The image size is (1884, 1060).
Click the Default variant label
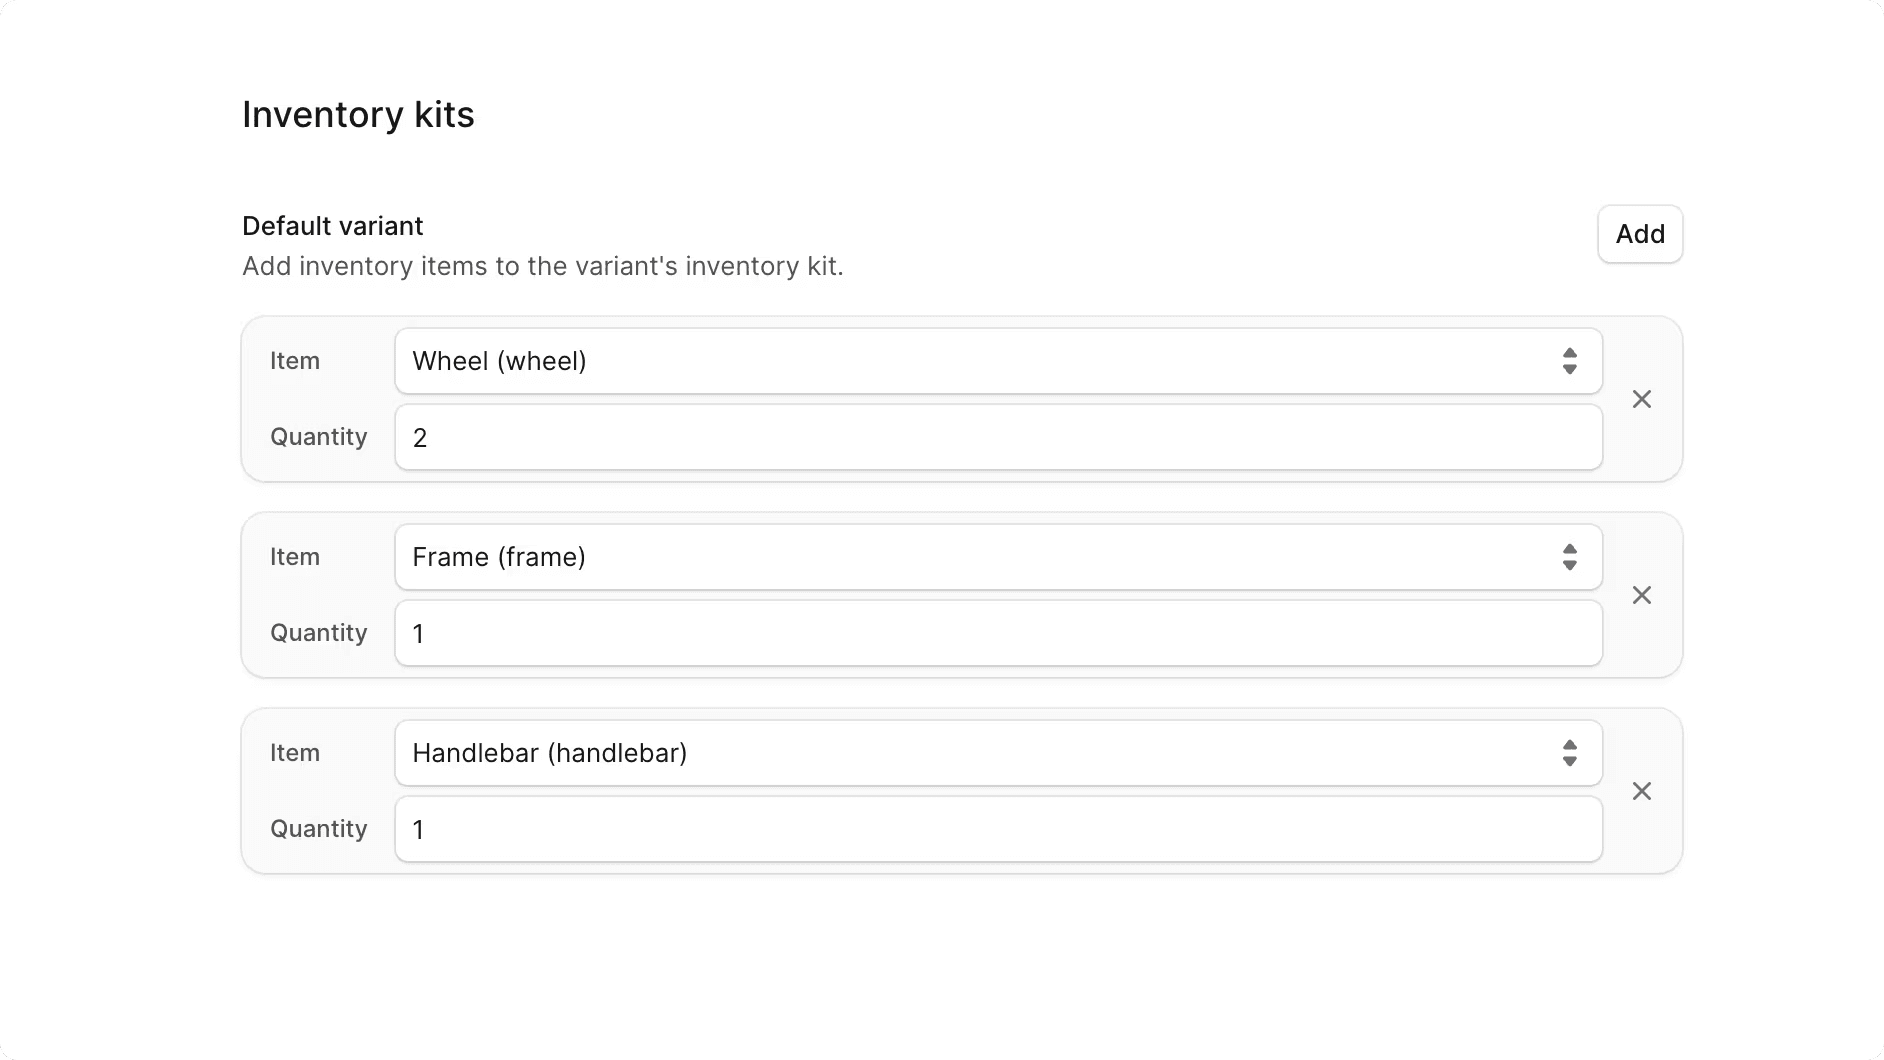tap(331, 226)
